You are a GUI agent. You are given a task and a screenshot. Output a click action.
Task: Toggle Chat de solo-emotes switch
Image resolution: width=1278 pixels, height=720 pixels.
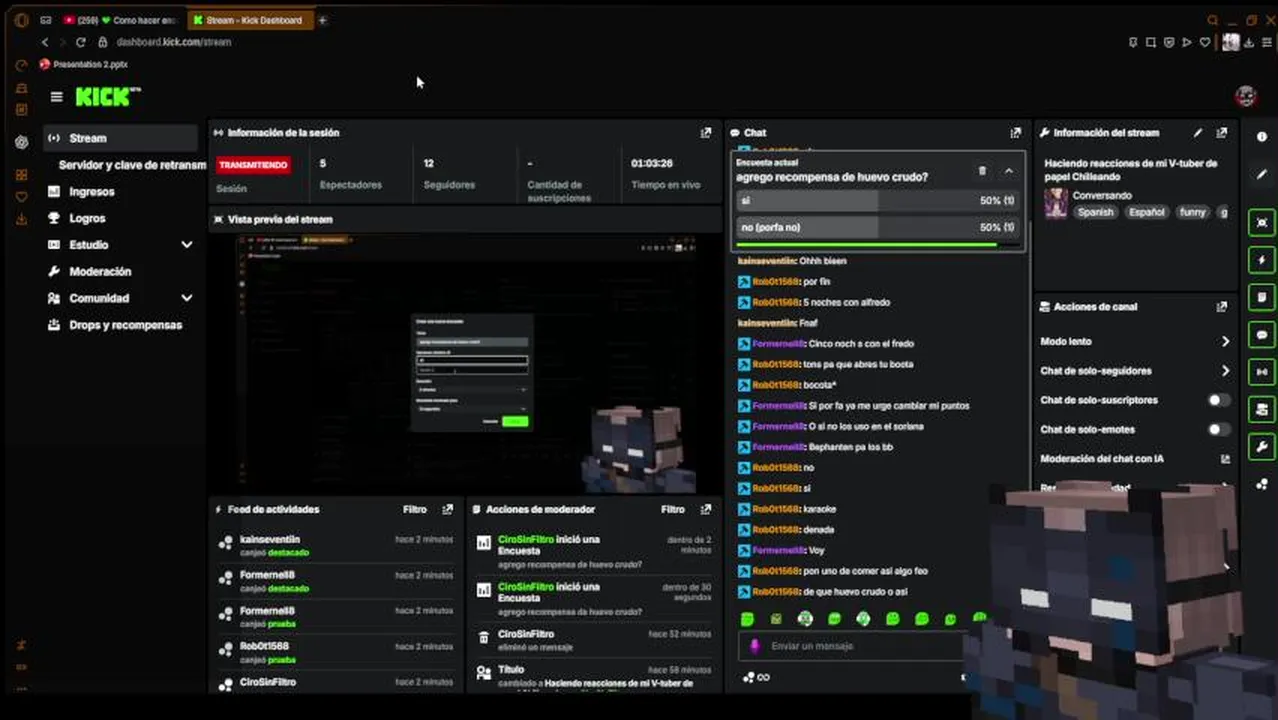(1219, 429)
